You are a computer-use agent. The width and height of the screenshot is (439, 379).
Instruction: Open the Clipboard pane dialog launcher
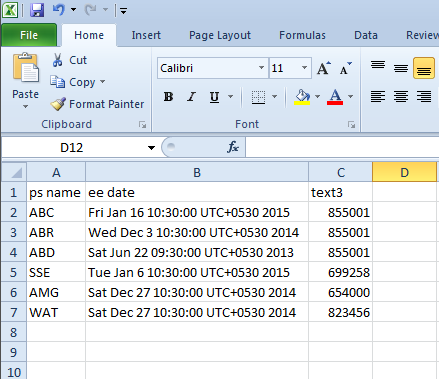coord(143,125)
